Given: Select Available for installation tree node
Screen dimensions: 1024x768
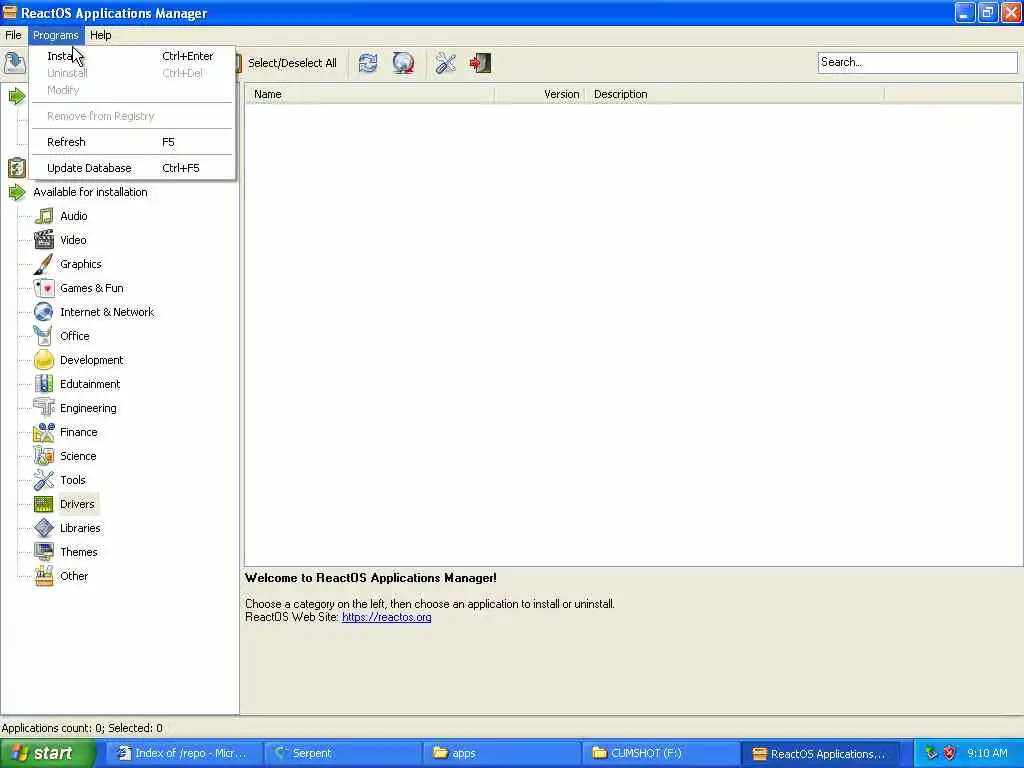Looking at the screenshot, I should pos(91,193).
